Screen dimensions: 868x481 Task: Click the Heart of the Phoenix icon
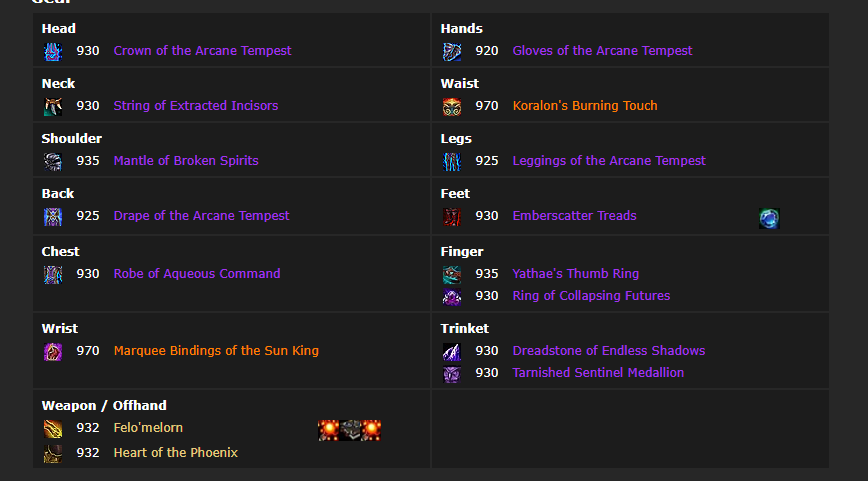pyautogui.click(x=53, y=453)
